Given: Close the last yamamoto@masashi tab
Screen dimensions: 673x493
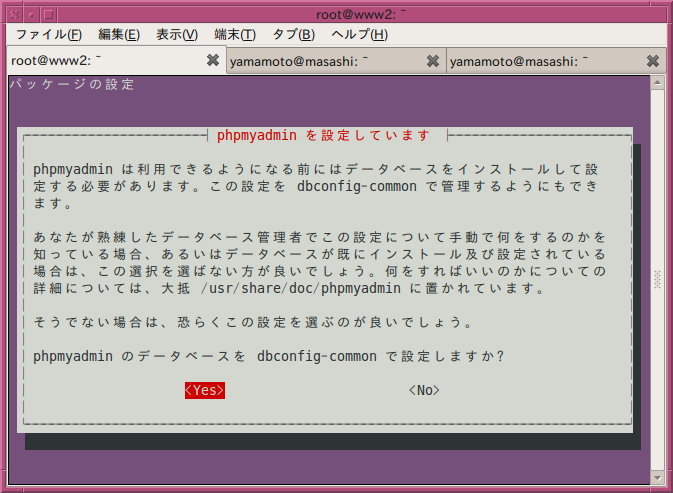Looking at the screenshot, I should click(x=653, y=61).
